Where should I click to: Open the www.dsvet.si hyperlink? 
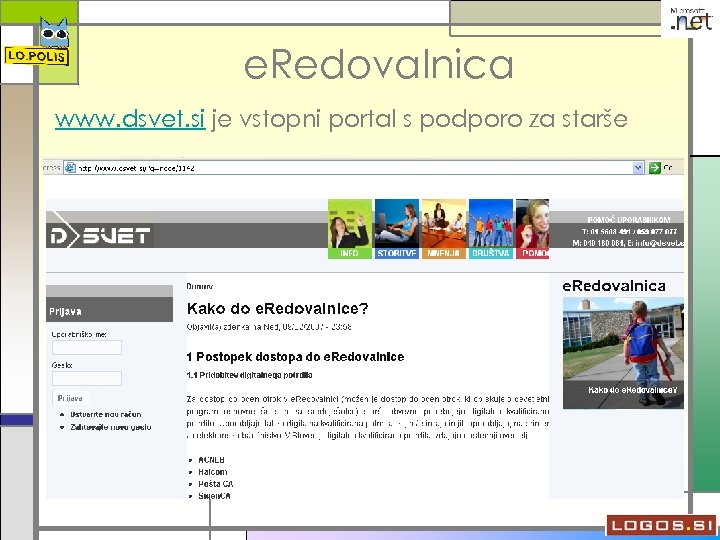(x=130, y=119)
